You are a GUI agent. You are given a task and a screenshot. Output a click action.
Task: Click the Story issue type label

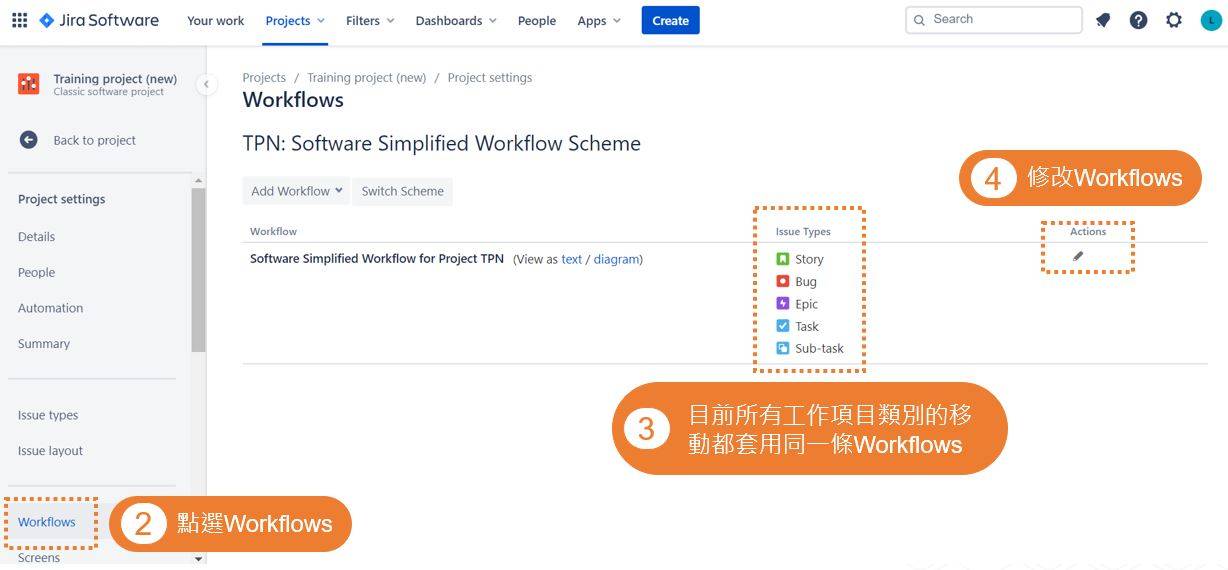(809, 259)
